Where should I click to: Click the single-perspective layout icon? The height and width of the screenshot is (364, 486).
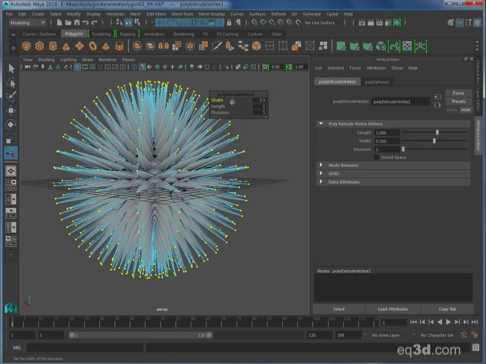coord(11,171)
